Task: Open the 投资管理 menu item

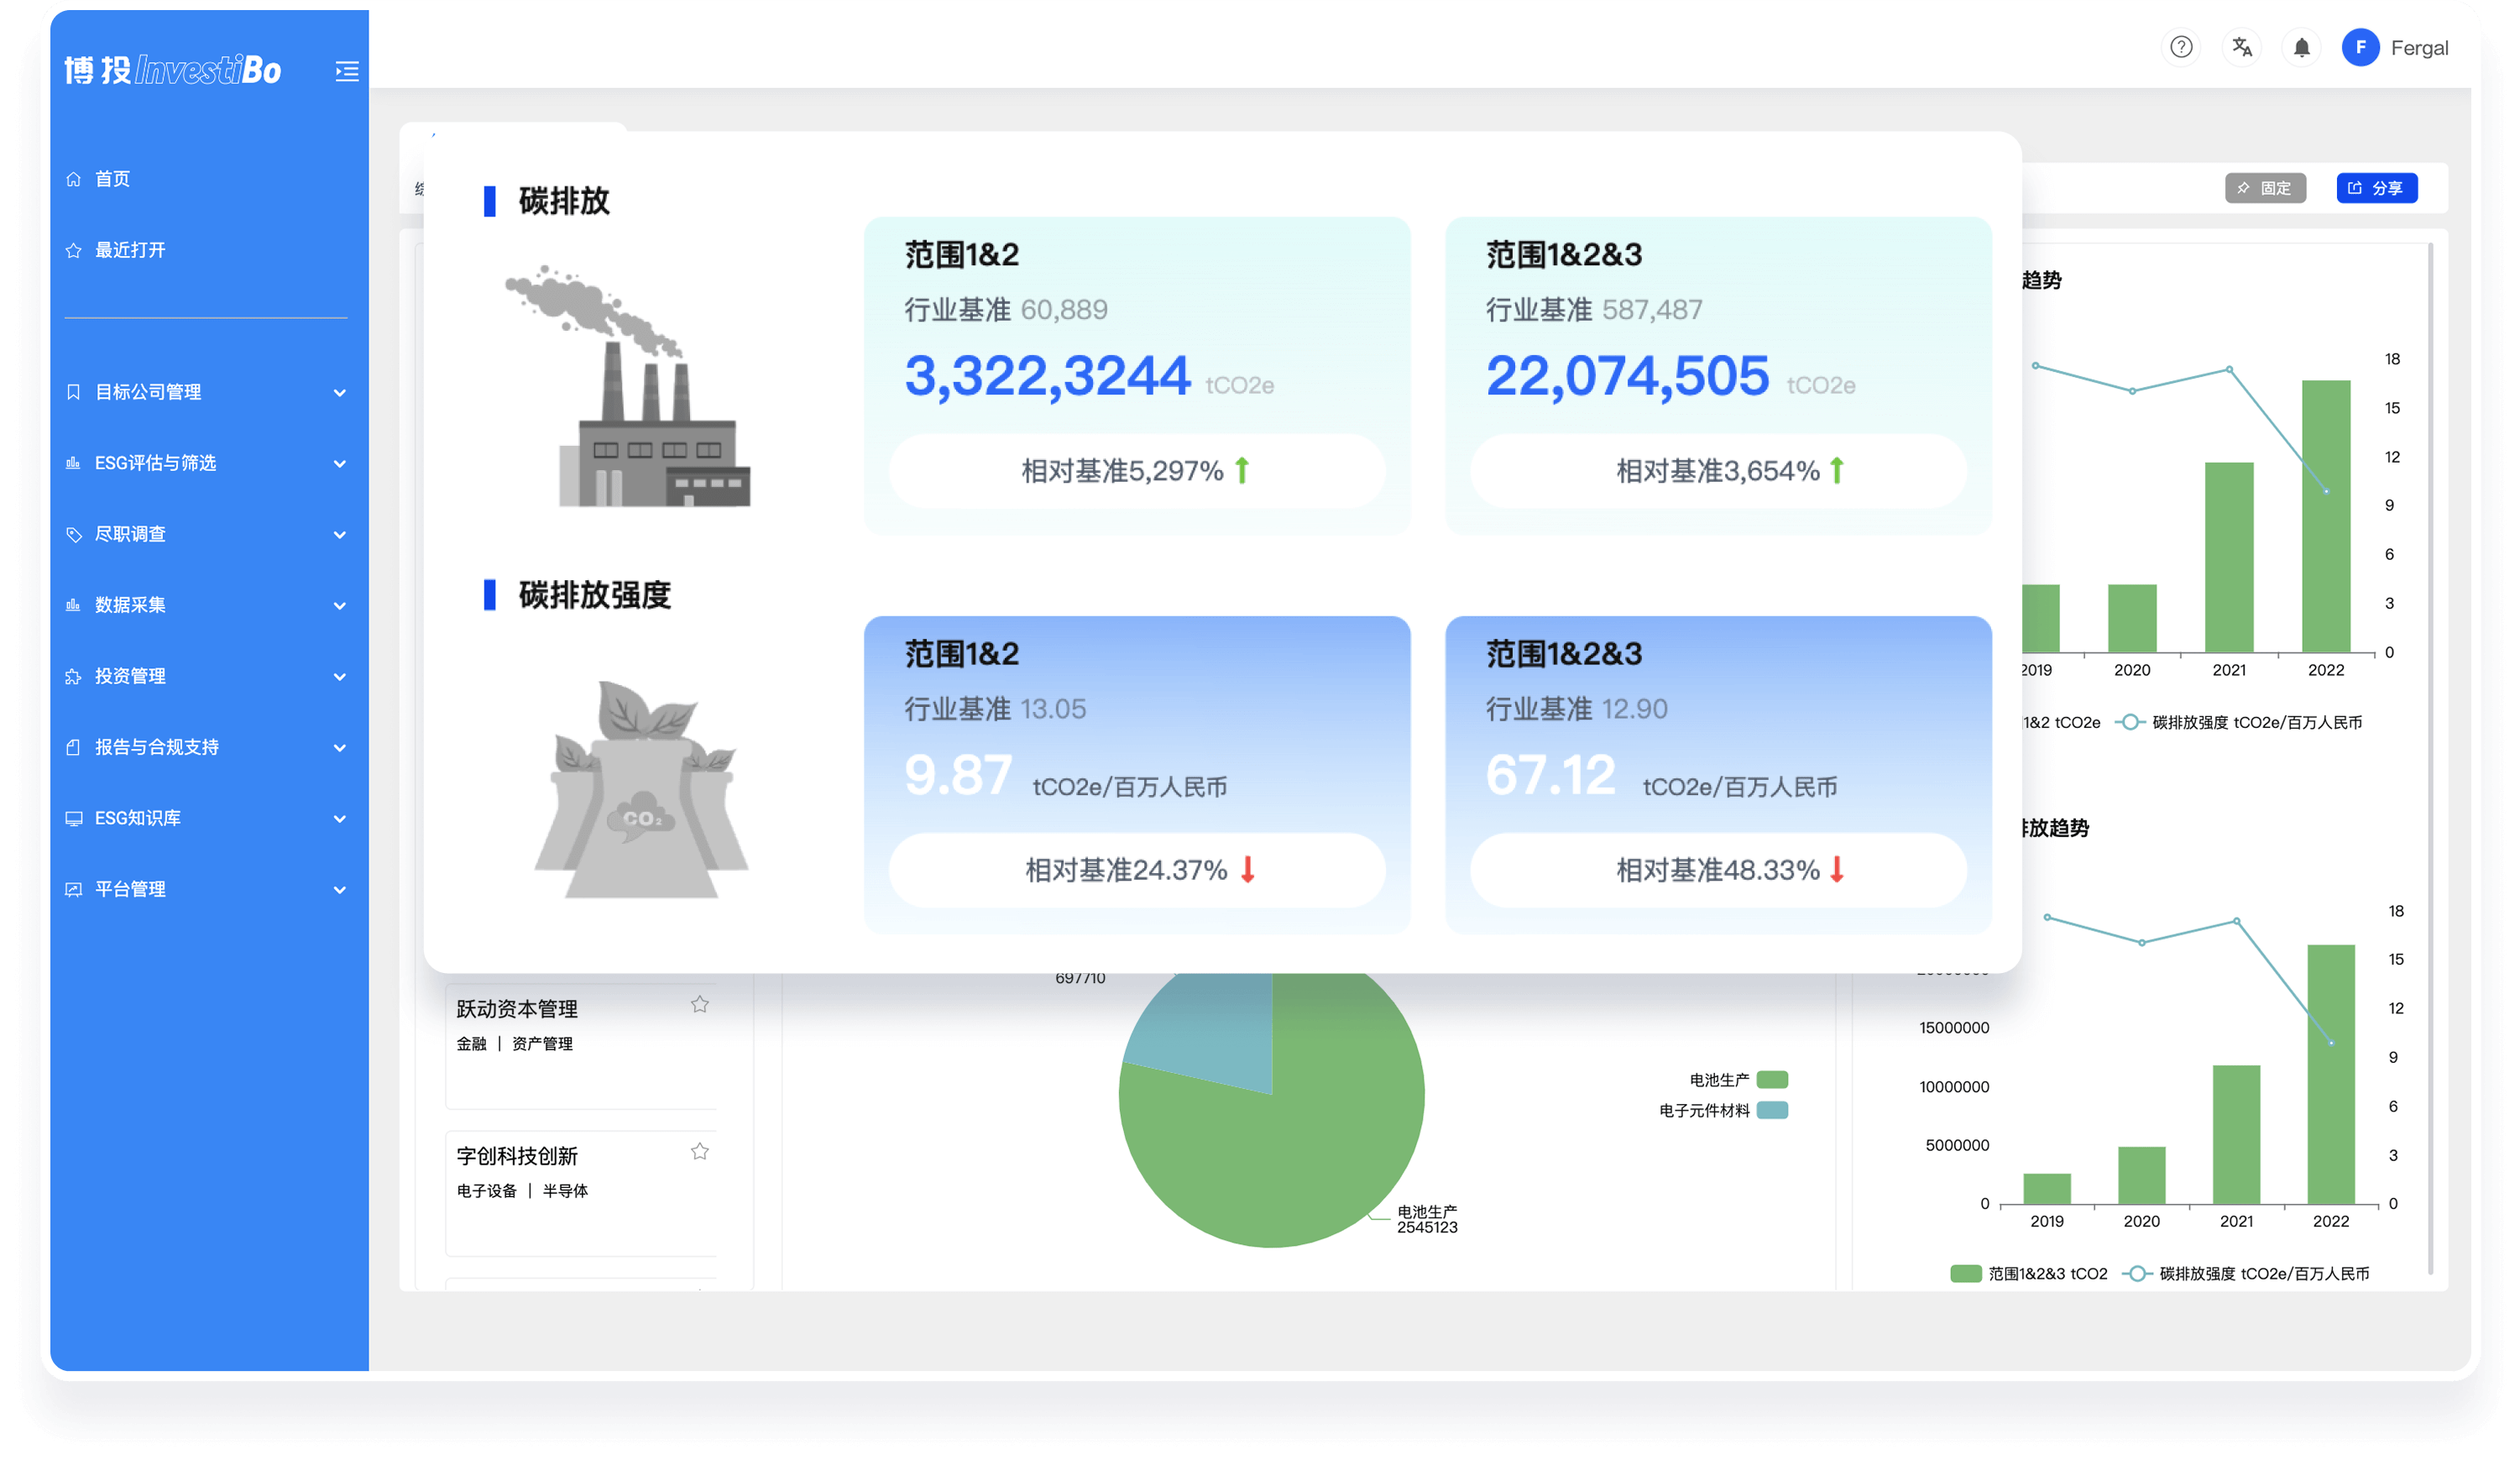Action: (x=130, y=676)
